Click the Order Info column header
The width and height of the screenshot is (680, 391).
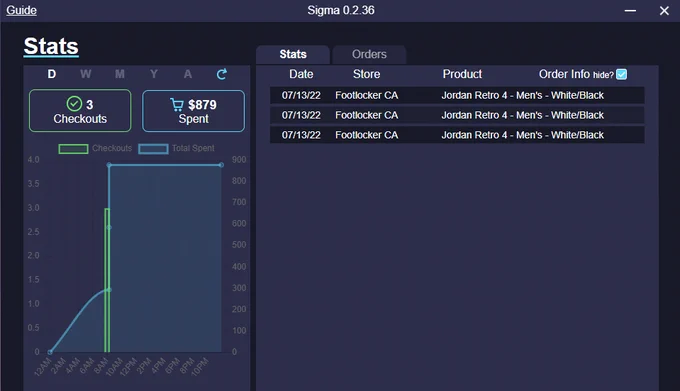tap(564, 74)
